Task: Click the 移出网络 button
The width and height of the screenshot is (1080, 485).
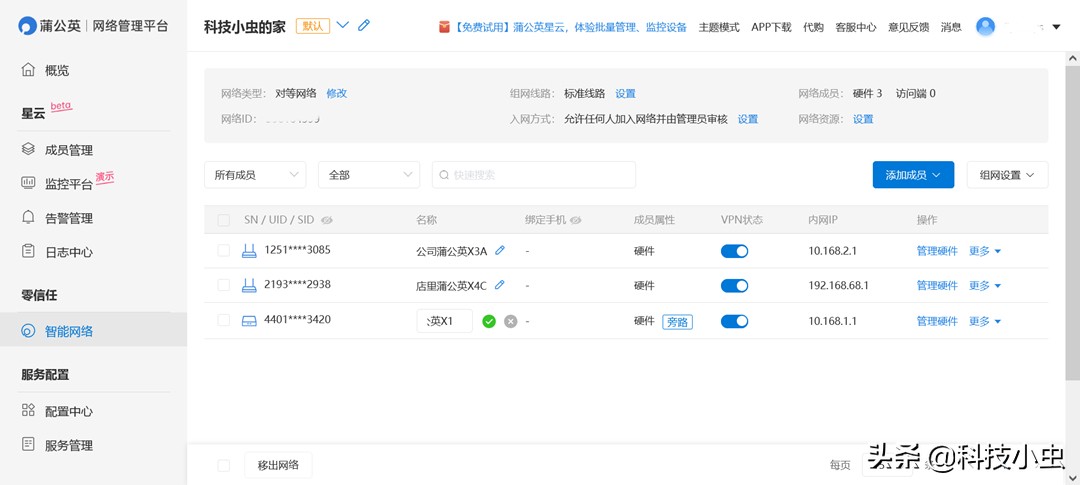Action: pos(278,465)
